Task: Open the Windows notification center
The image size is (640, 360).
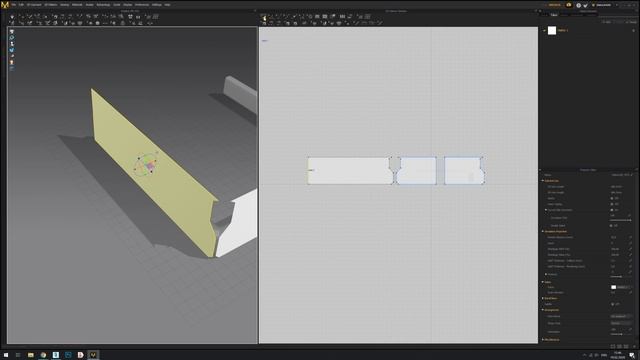Action: point(632,355)
